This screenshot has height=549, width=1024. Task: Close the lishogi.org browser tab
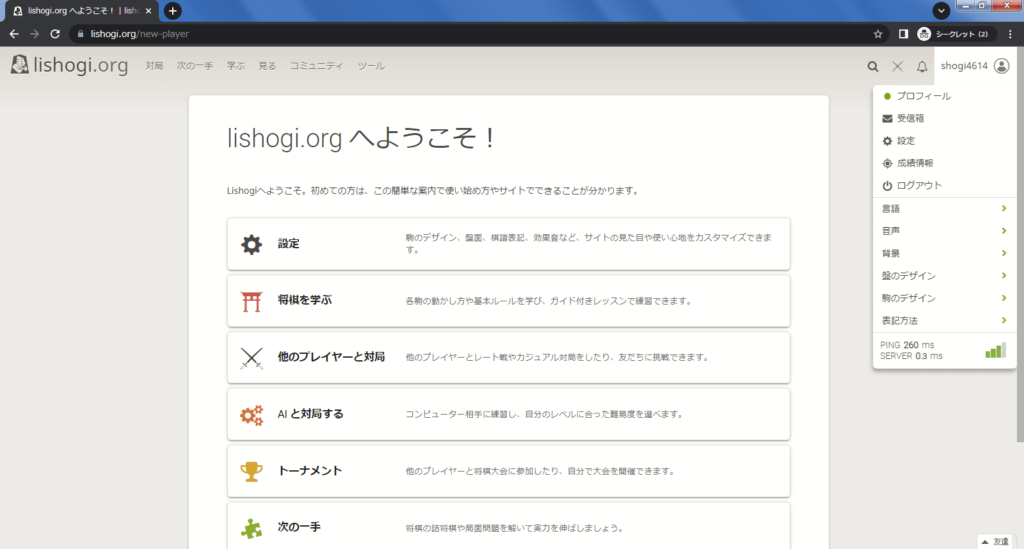(x=148, y=11)
